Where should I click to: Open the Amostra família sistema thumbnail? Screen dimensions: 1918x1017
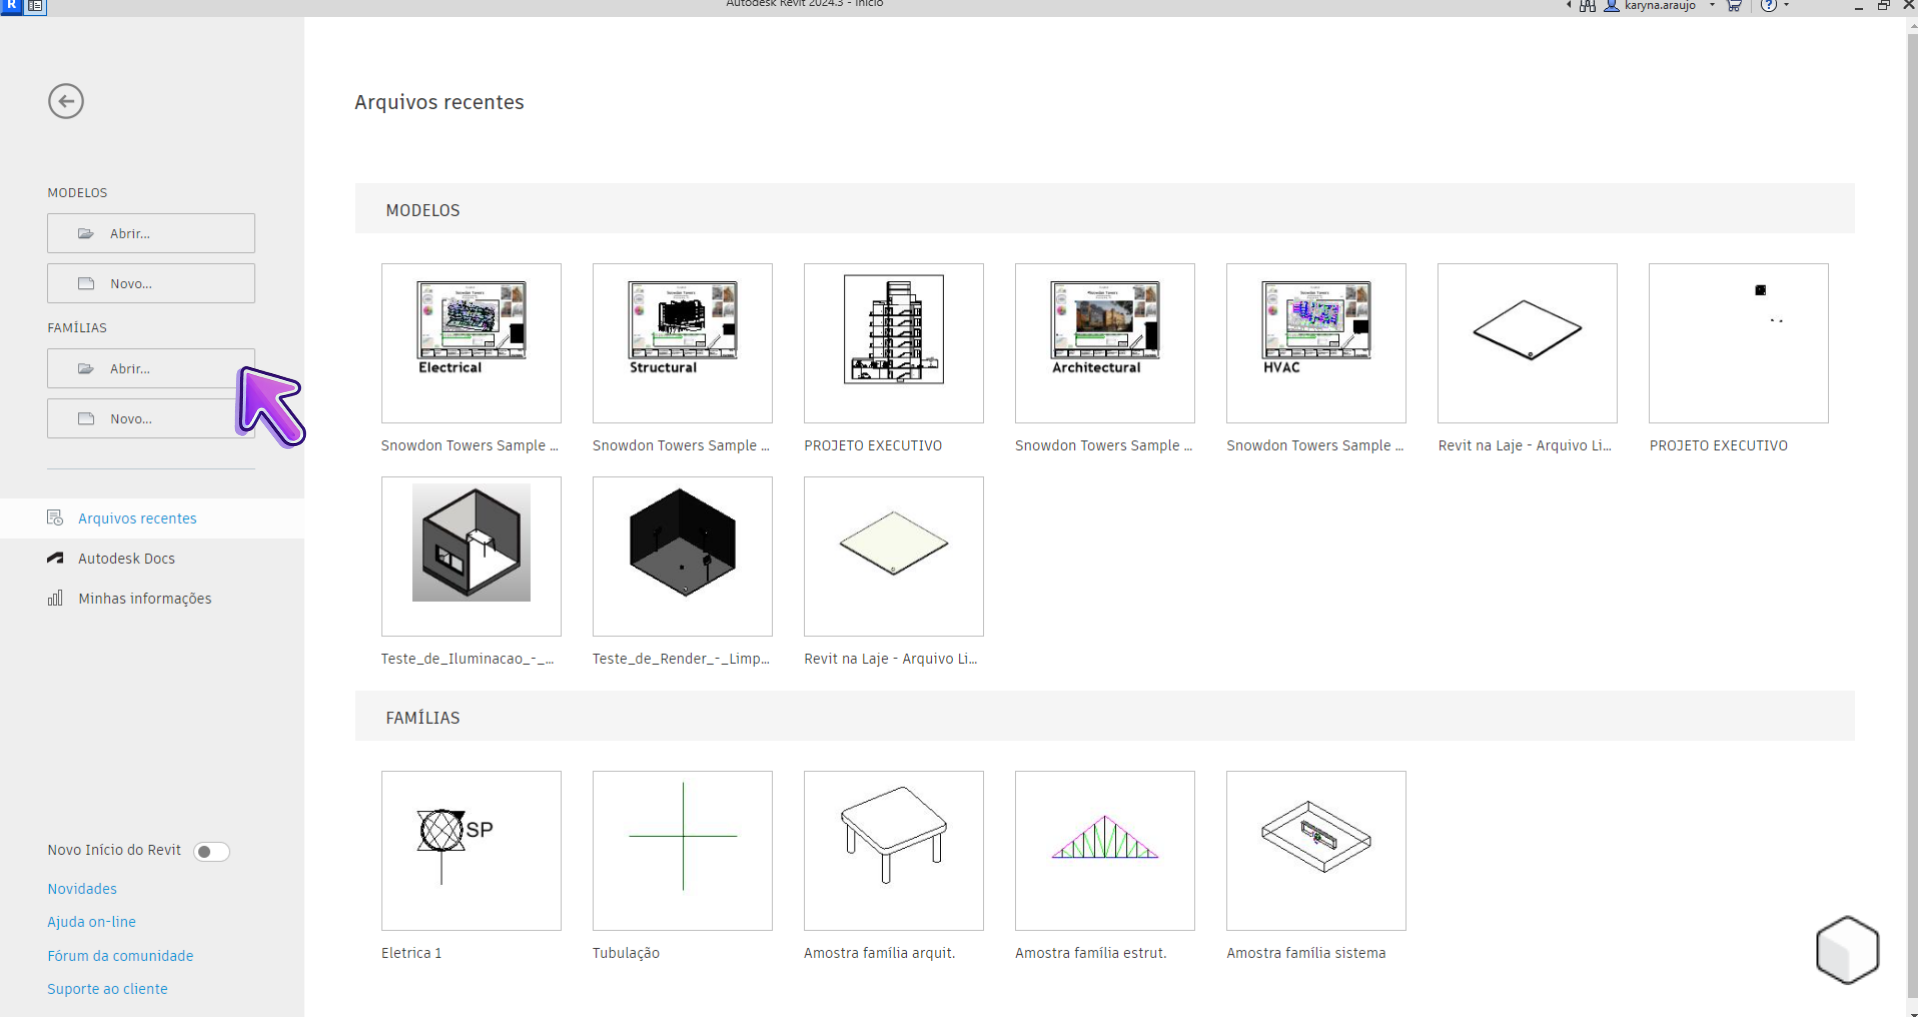click(x=1316, y=850)
